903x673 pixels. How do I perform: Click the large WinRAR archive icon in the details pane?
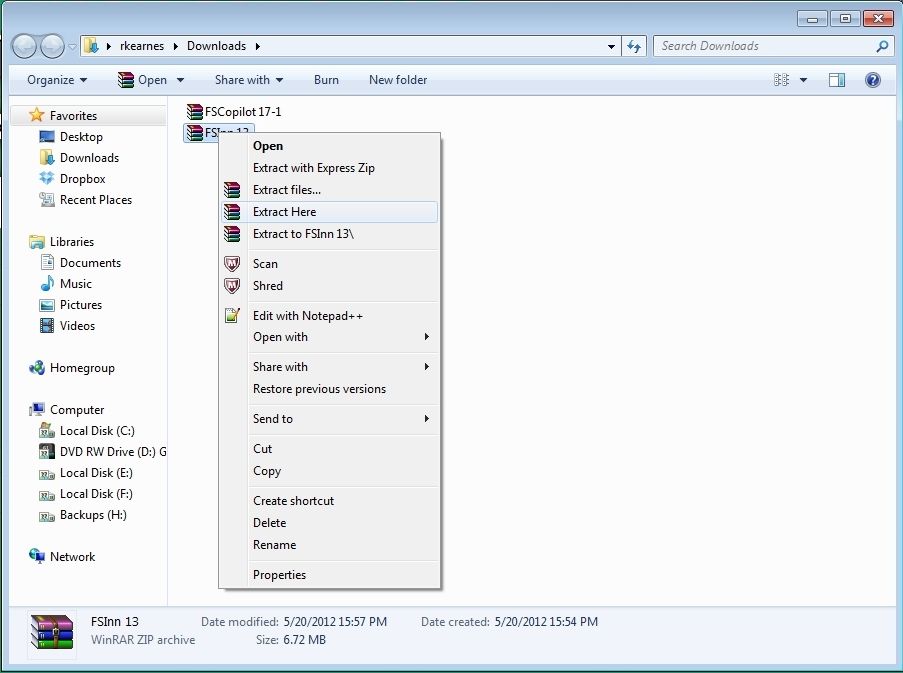click(x=52, y=632)
